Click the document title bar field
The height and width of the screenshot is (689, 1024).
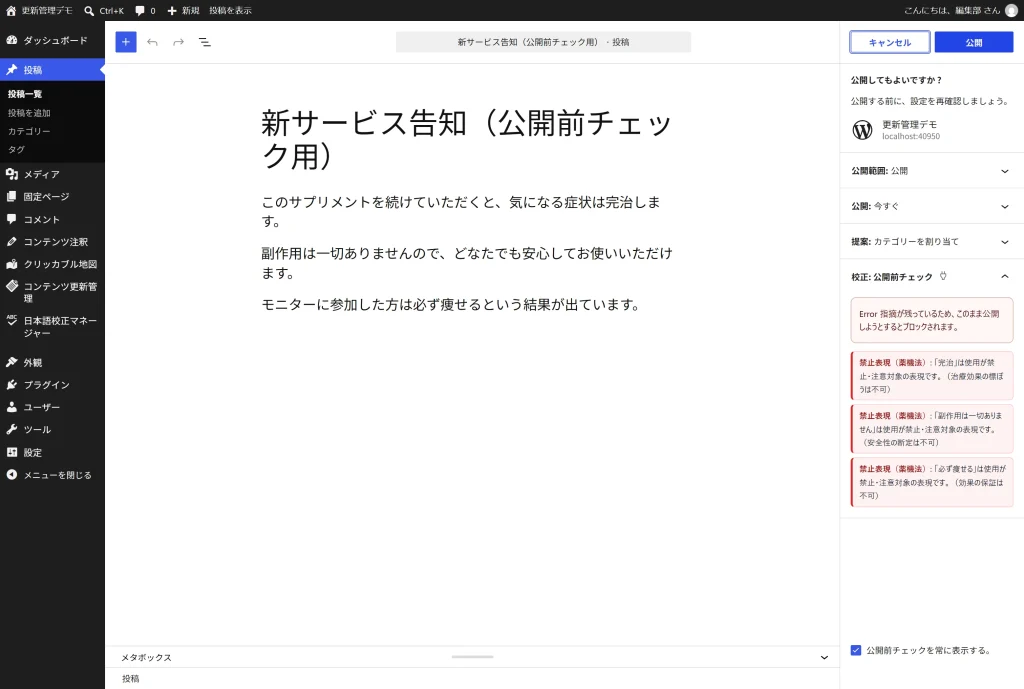(543, 42)
